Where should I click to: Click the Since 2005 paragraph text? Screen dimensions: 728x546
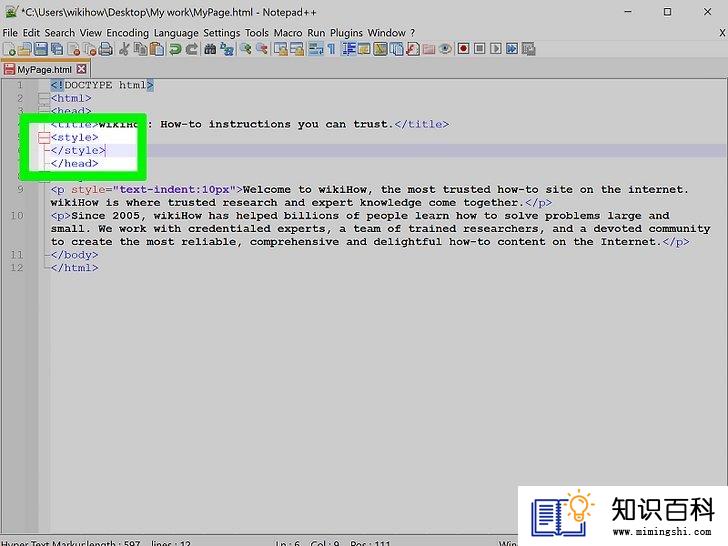[381, 229]
